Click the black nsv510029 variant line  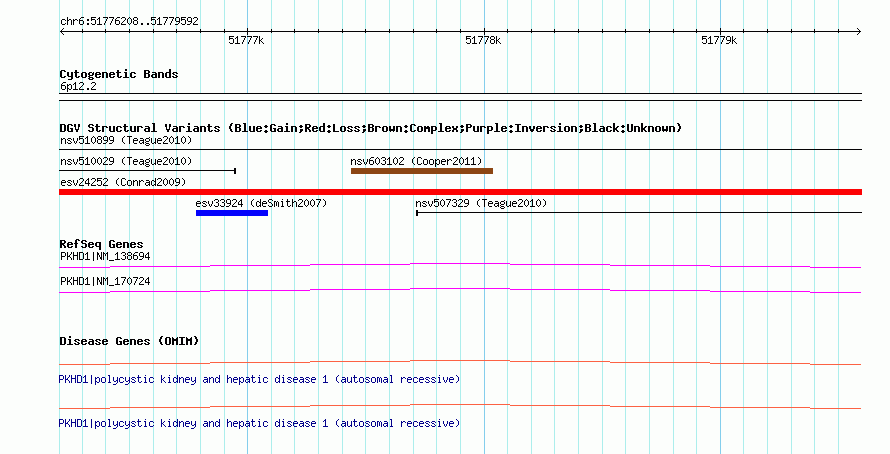pyautogui.click(x=148, y=170)
